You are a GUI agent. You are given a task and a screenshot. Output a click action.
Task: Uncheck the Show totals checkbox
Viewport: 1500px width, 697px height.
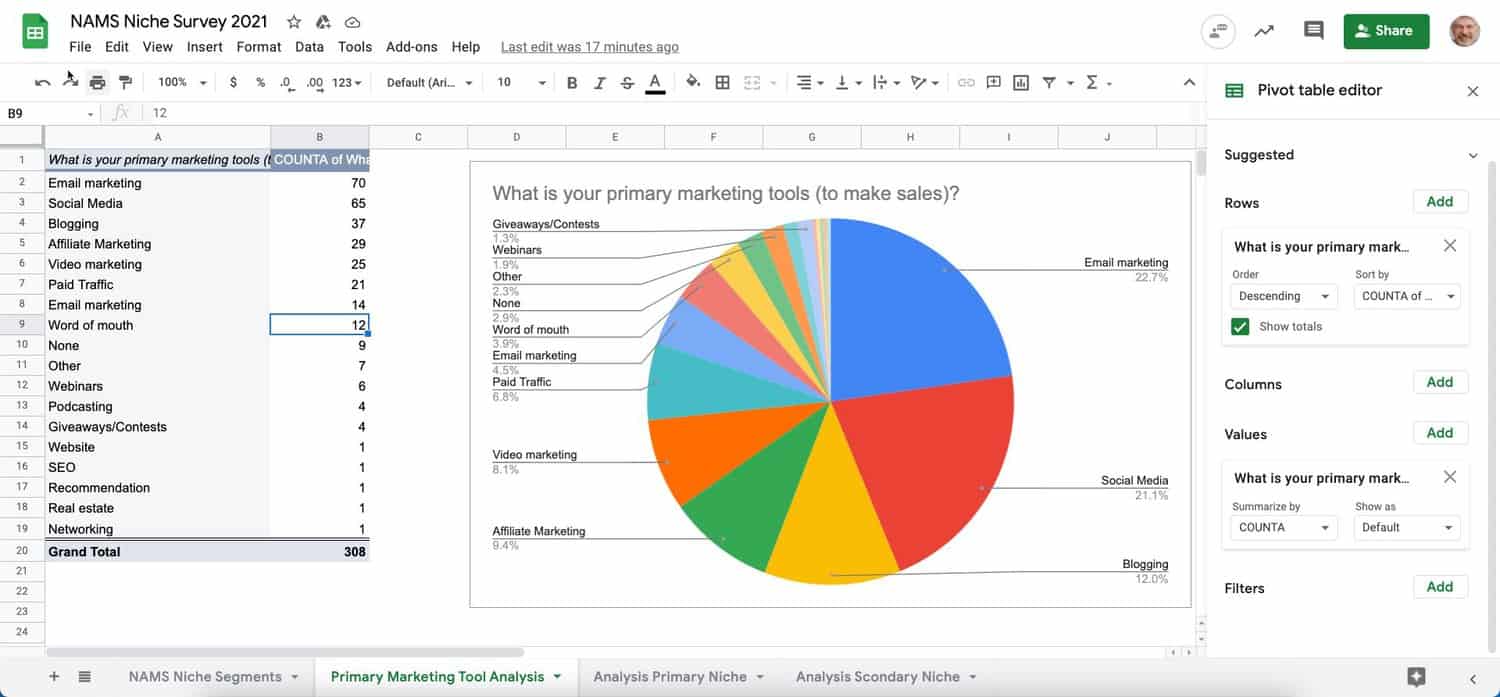(x=1241, y=327)
